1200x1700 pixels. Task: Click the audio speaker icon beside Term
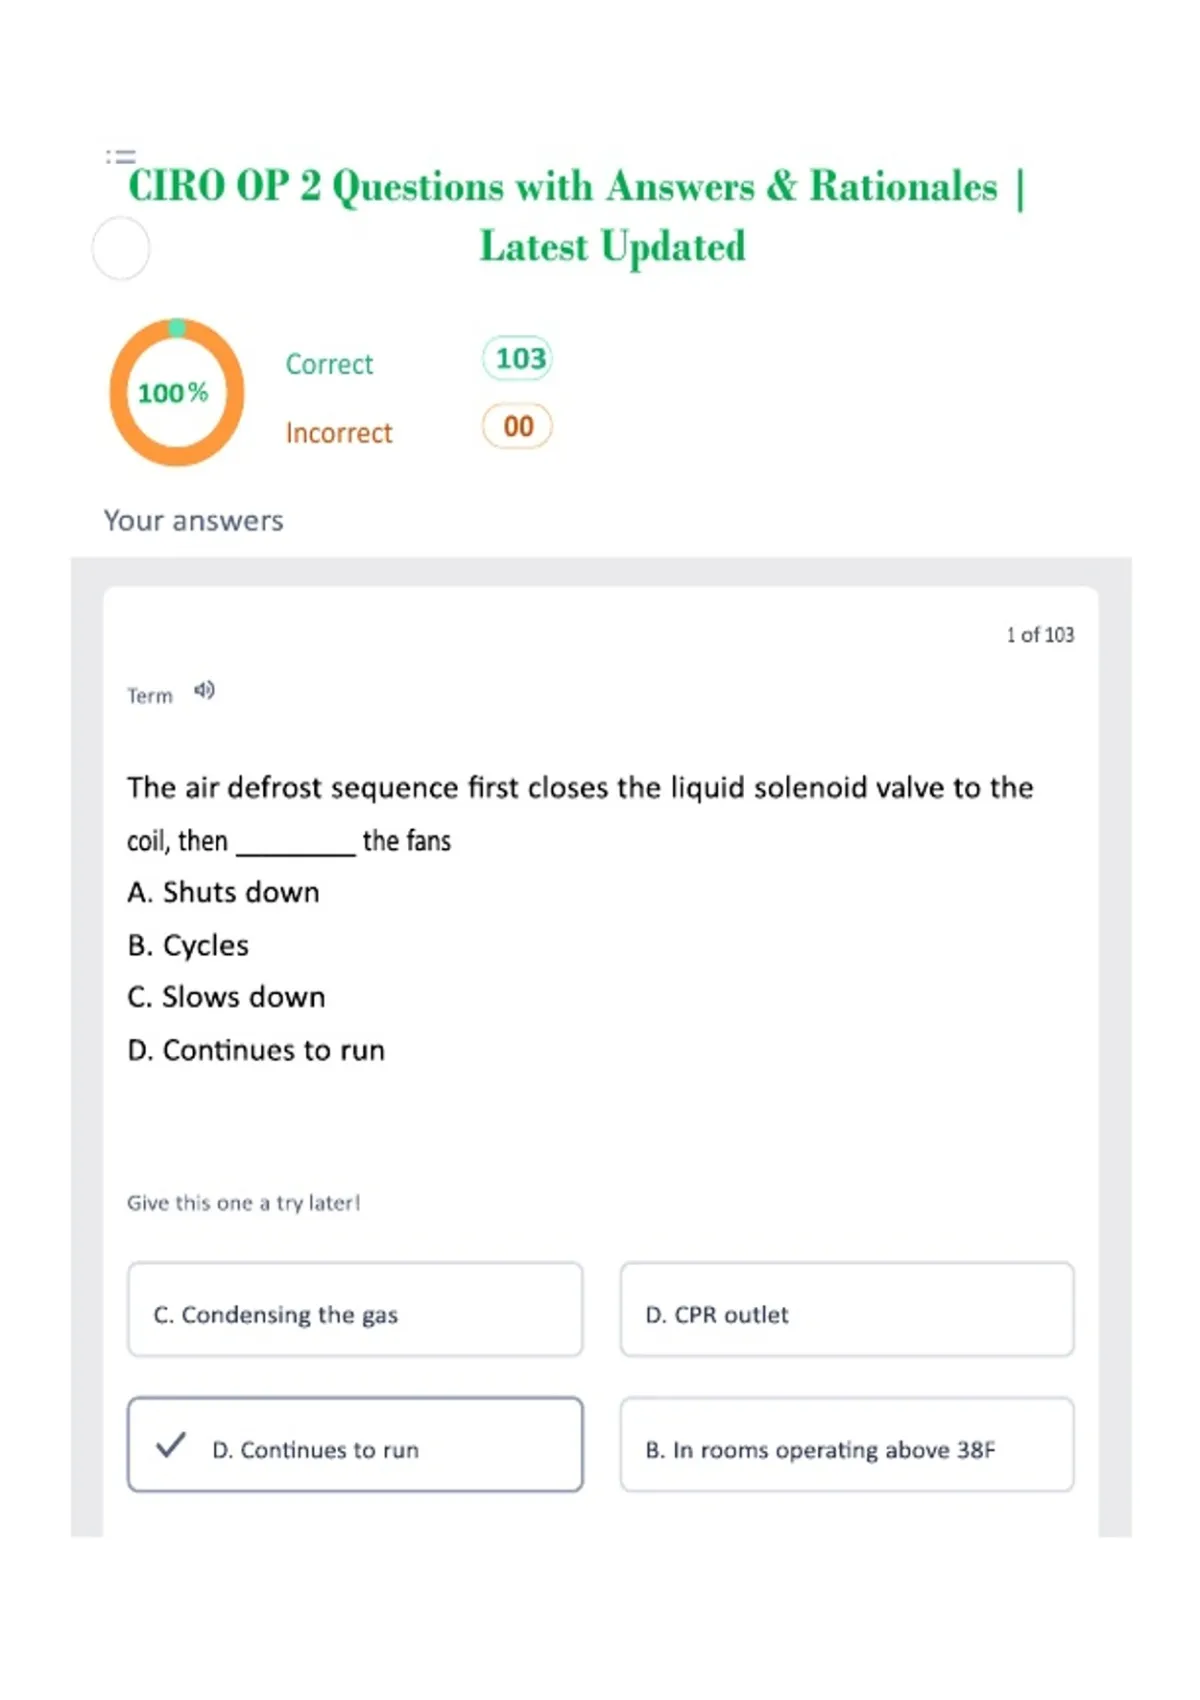pyautogui.click(x=204, y=691)
